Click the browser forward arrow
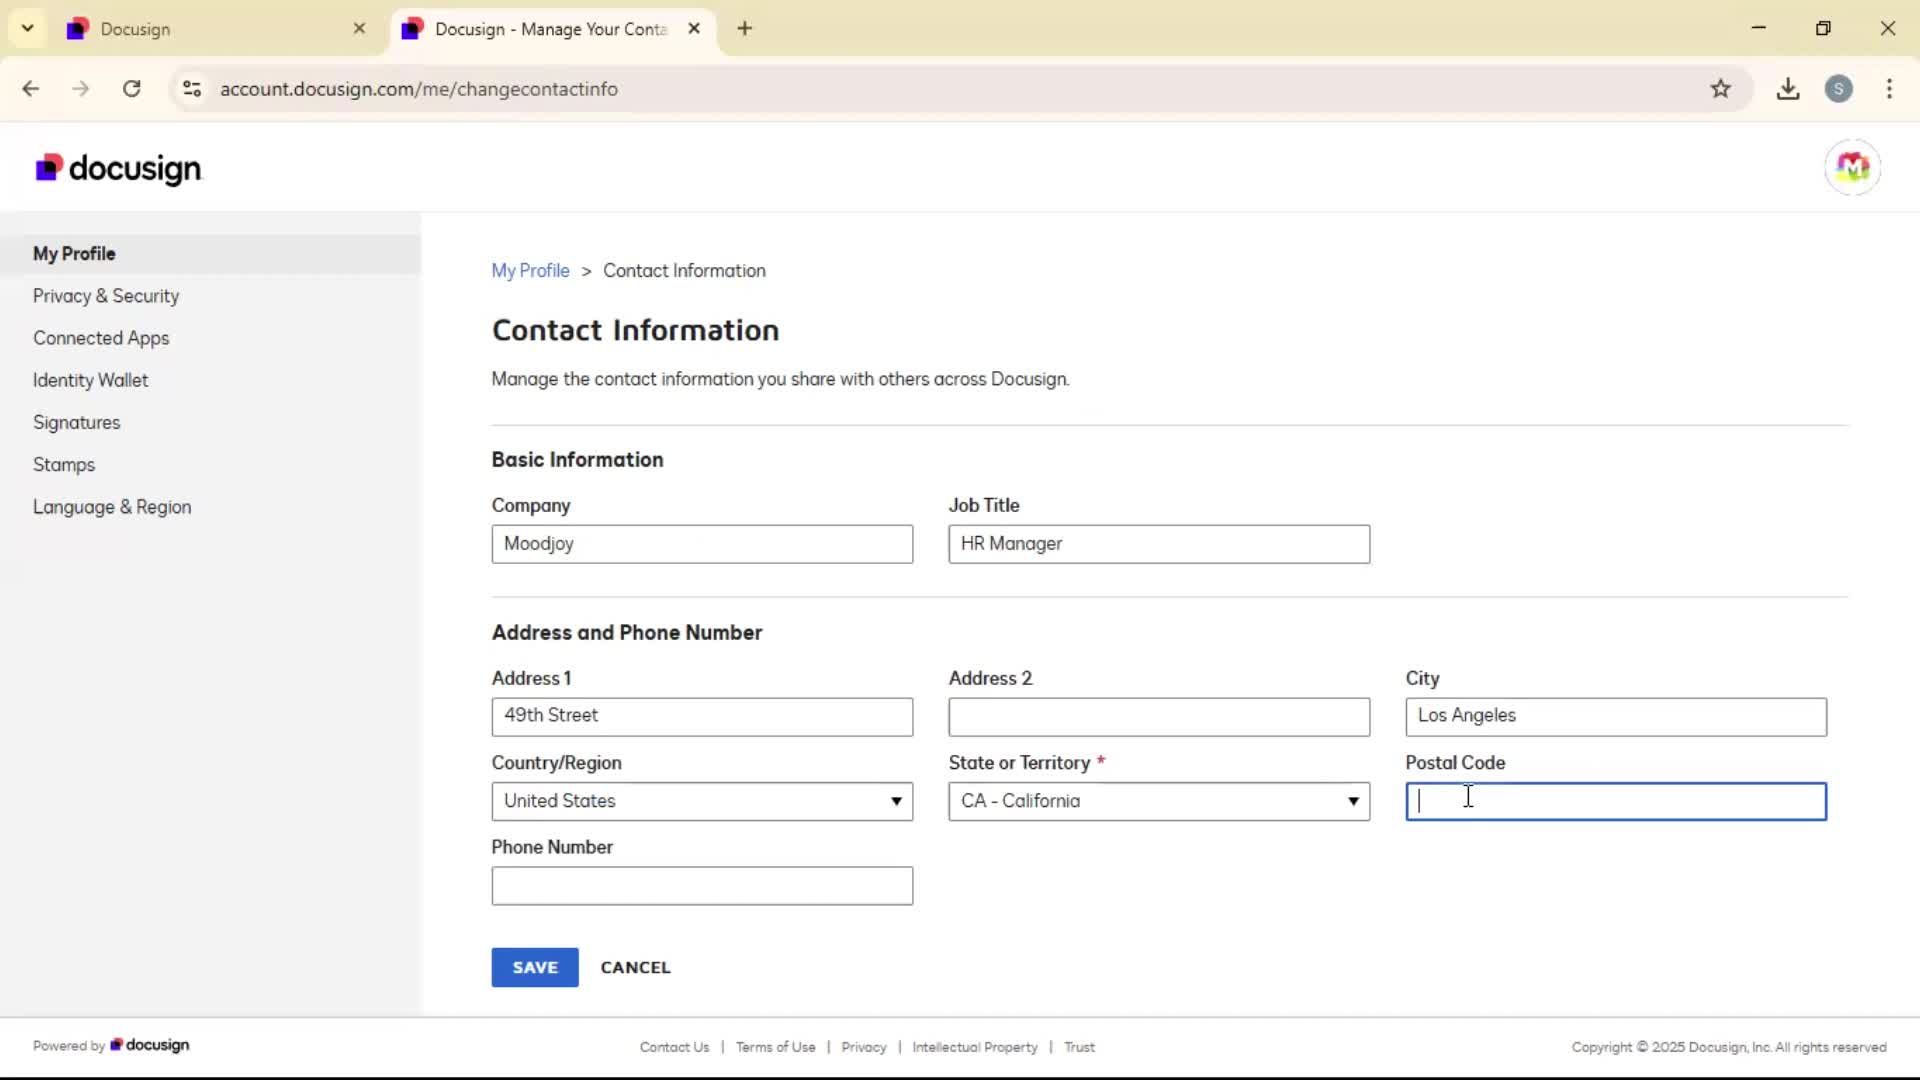This screenshot has width=1920, height=1080. tap(81, 89)
